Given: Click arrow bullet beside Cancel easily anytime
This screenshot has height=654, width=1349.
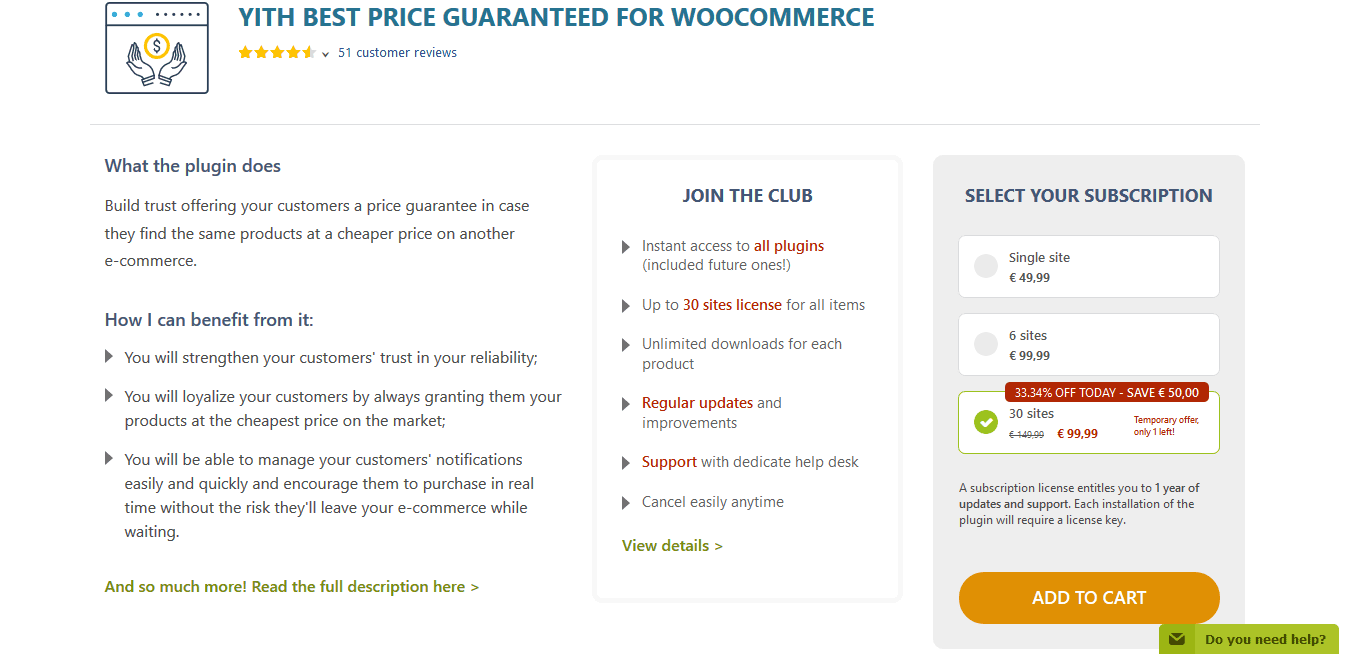Looking at the screenshot, I should pyautogui.click(x=626, y=503).
